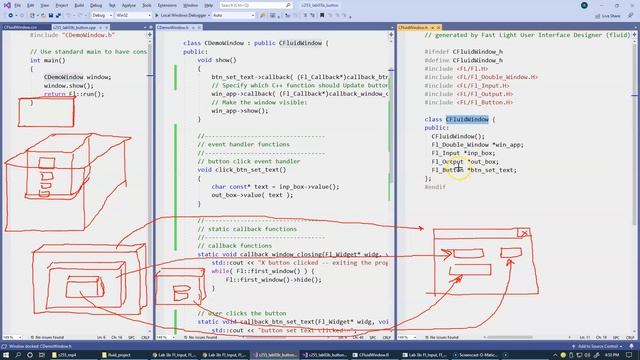Viewport: 640px width, 360px height.
Task: Open the Debug configuration dropdown
Action: pyautogui.click(x=102, y=16)
